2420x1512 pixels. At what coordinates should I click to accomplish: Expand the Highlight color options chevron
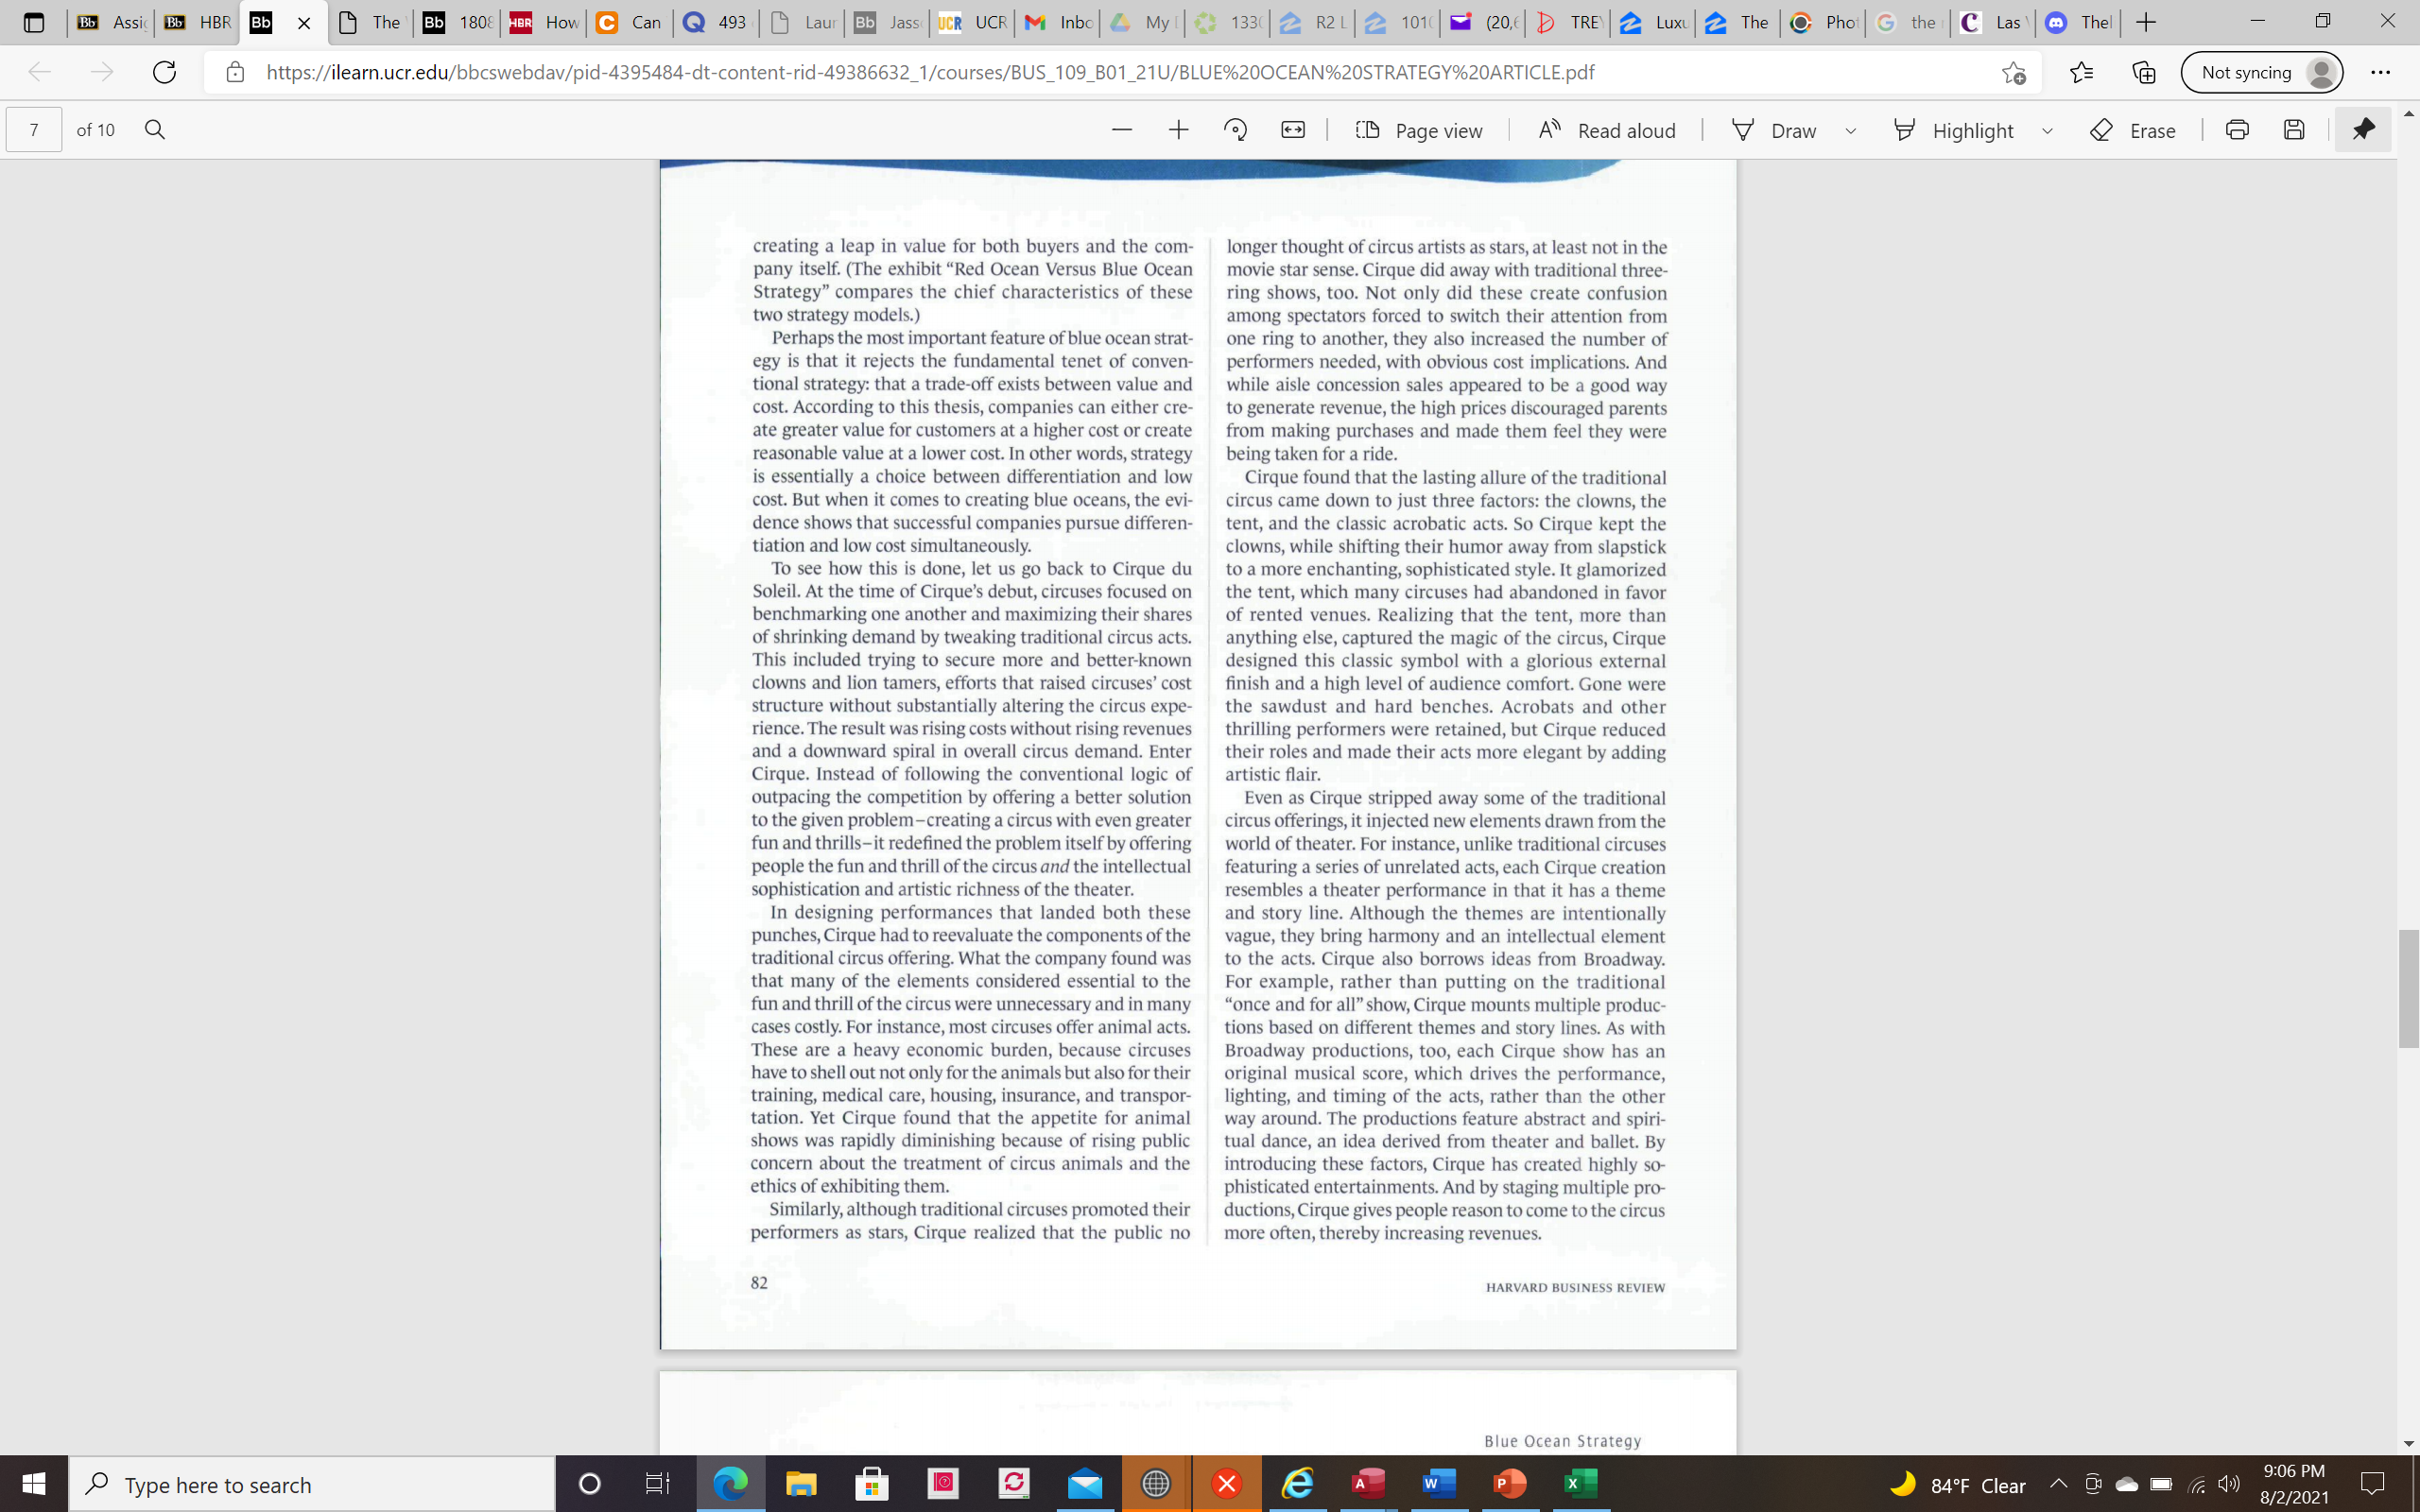(2047, 131)
